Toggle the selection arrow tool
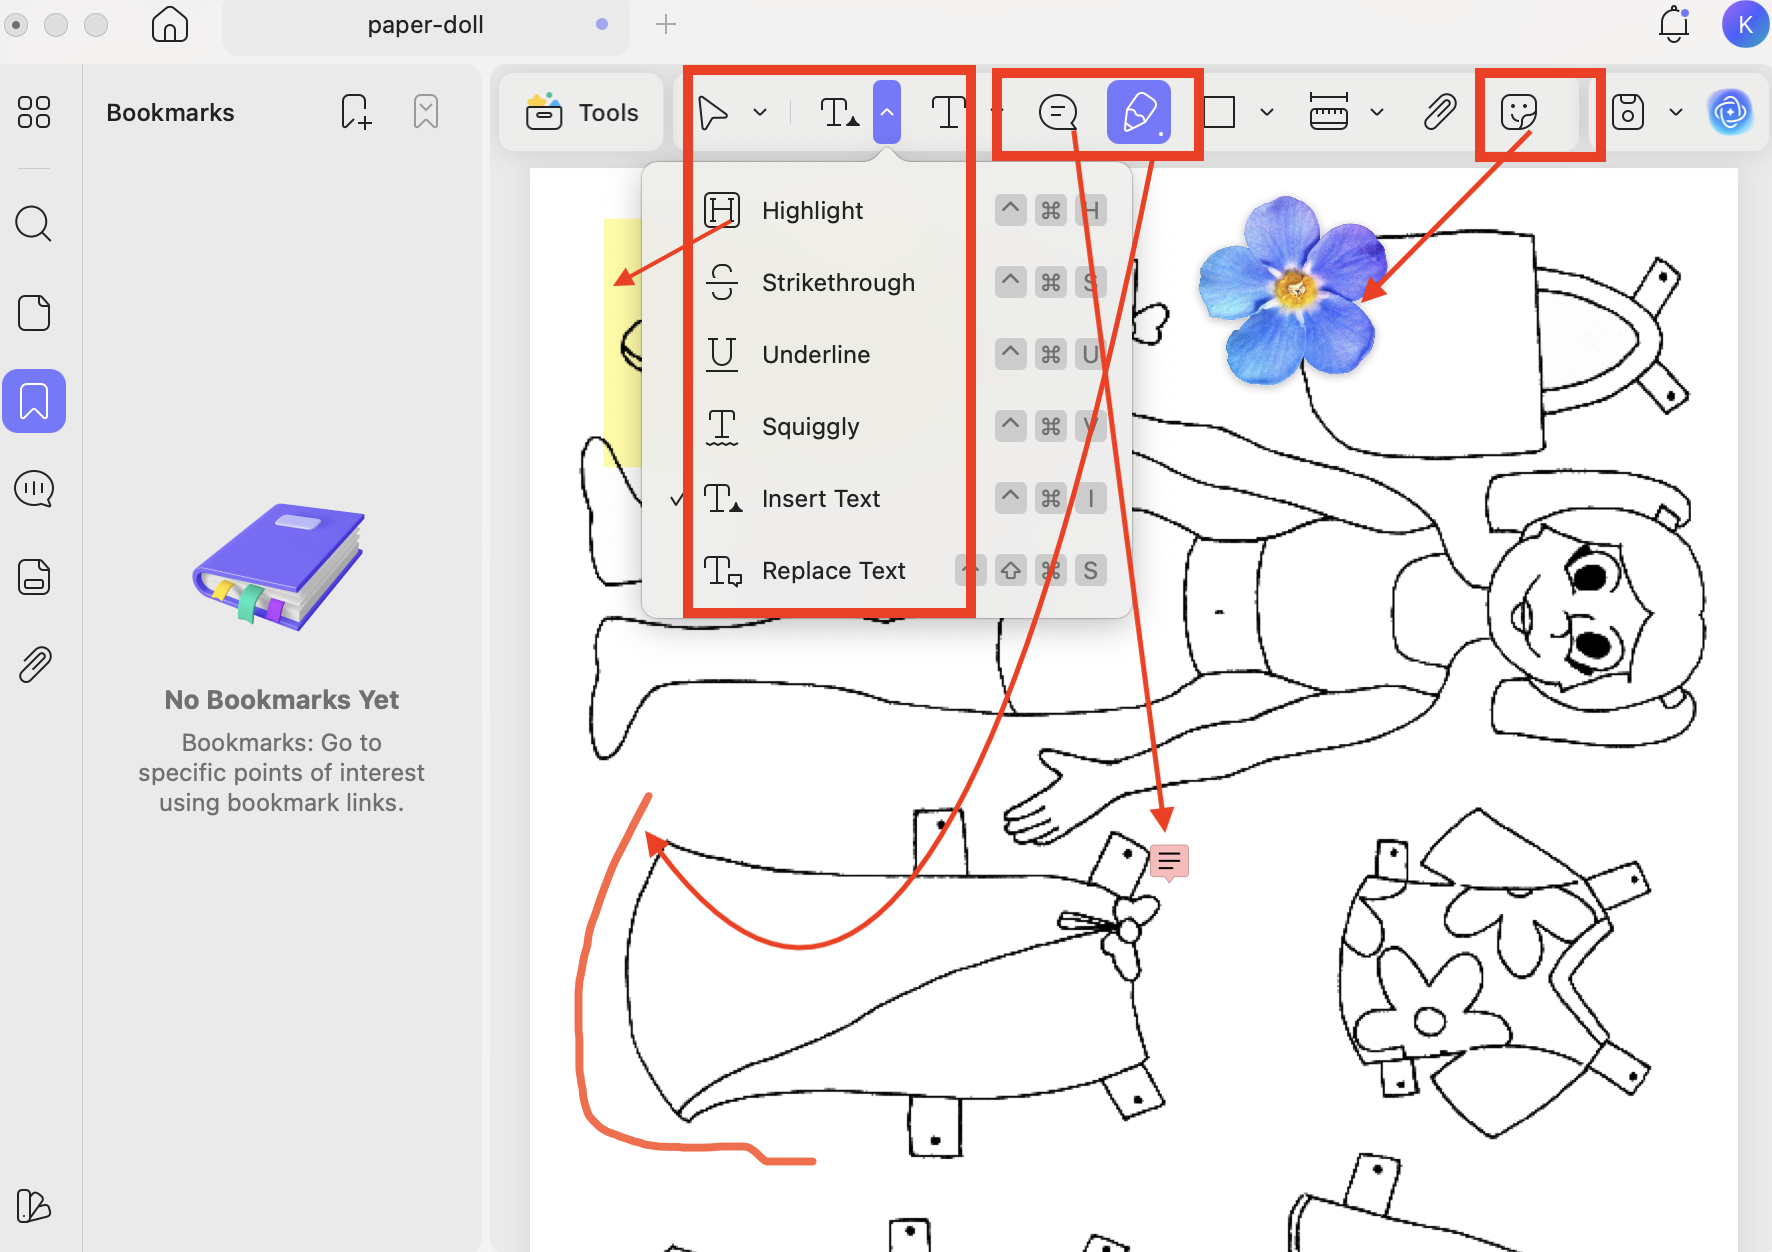Image resolution: width=1772 pixels, height=1252 pixels. pos(714,112)
